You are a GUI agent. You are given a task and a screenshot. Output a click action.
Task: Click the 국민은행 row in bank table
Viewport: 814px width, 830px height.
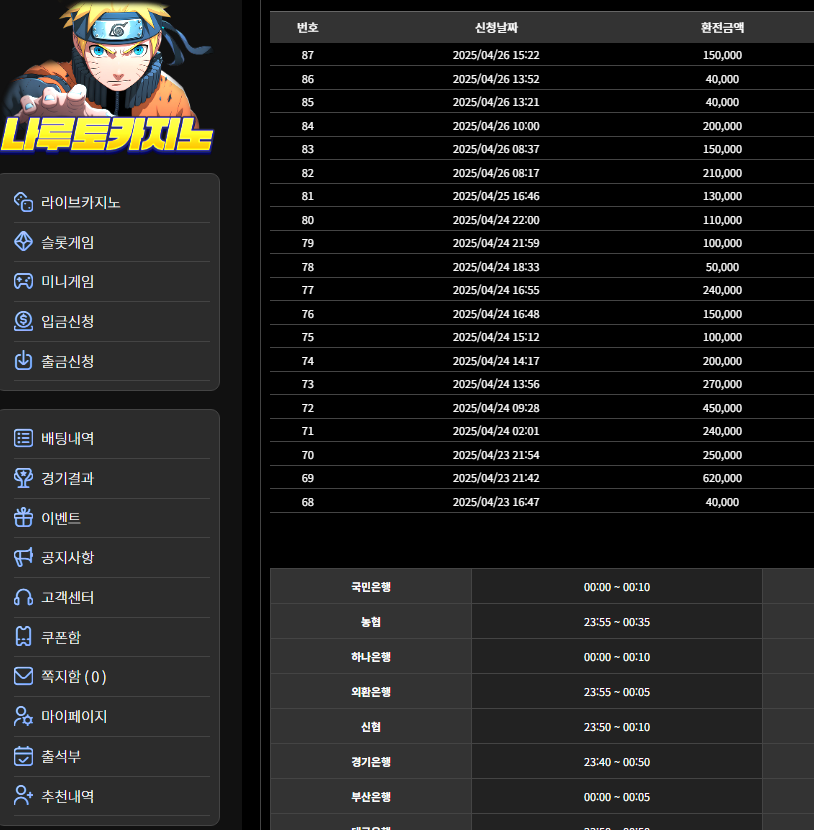371,587
